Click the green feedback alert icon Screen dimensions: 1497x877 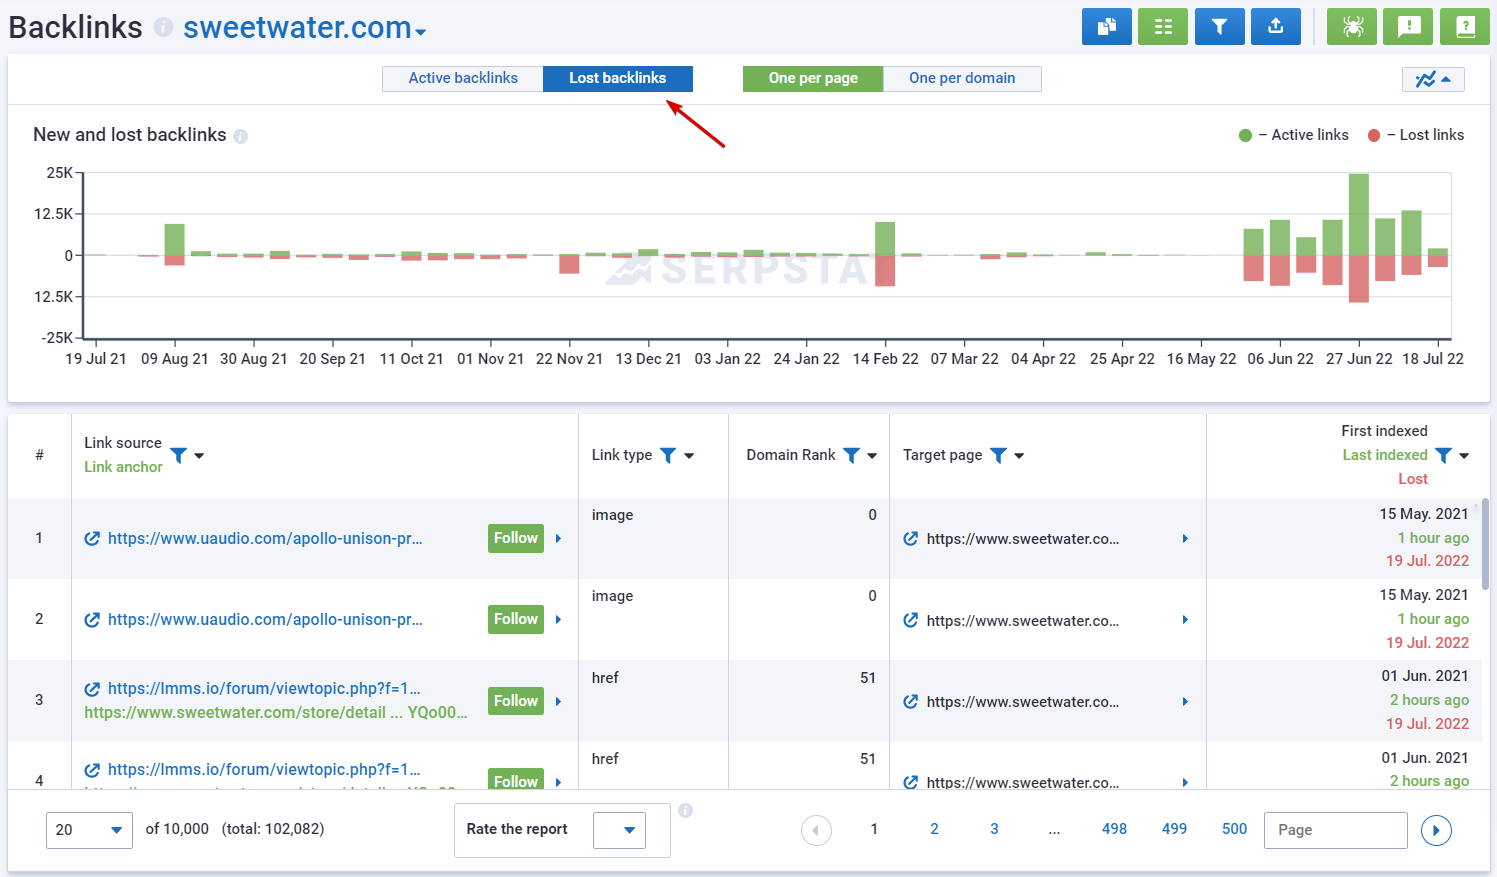tap(1408, 27)
